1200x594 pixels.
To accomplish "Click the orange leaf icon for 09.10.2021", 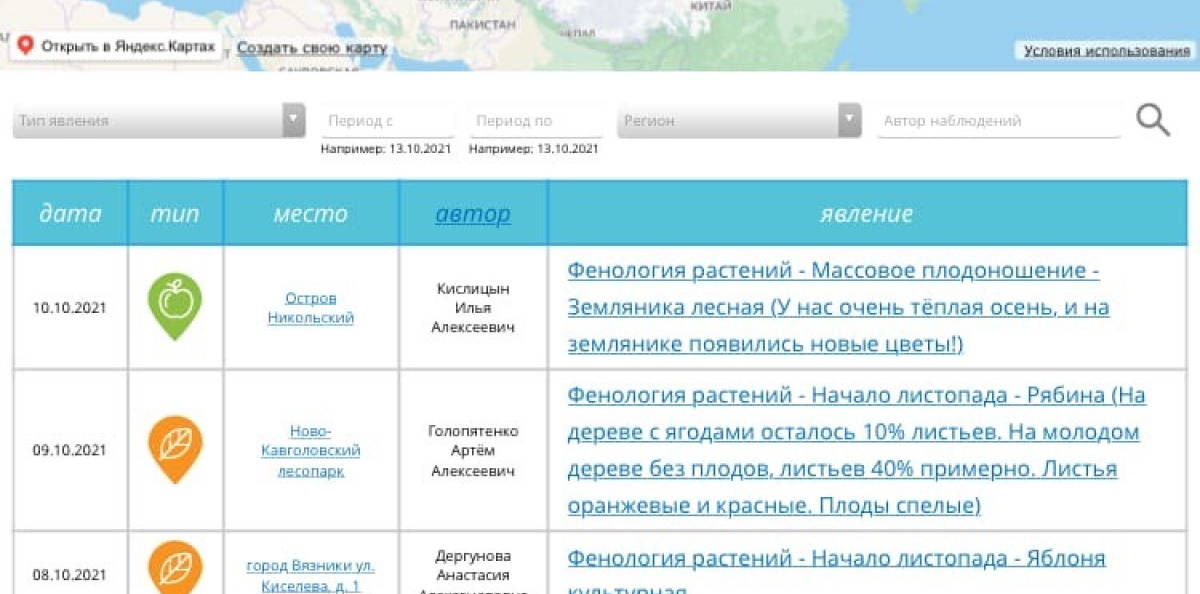I will click(175, 450).
